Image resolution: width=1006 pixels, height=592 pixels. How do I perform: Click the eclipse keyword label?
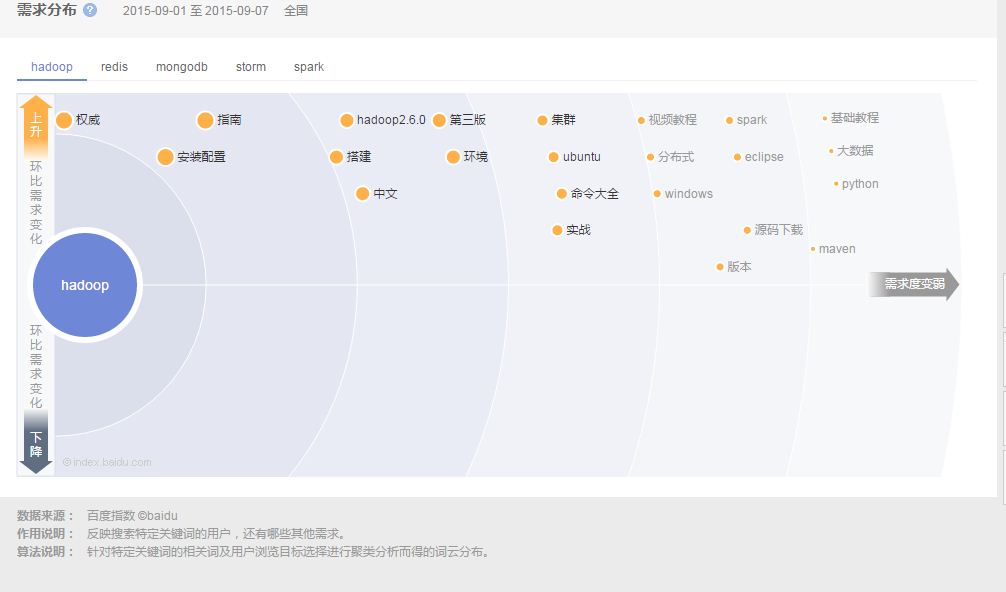pyautogui.click(x=764, y=157)
